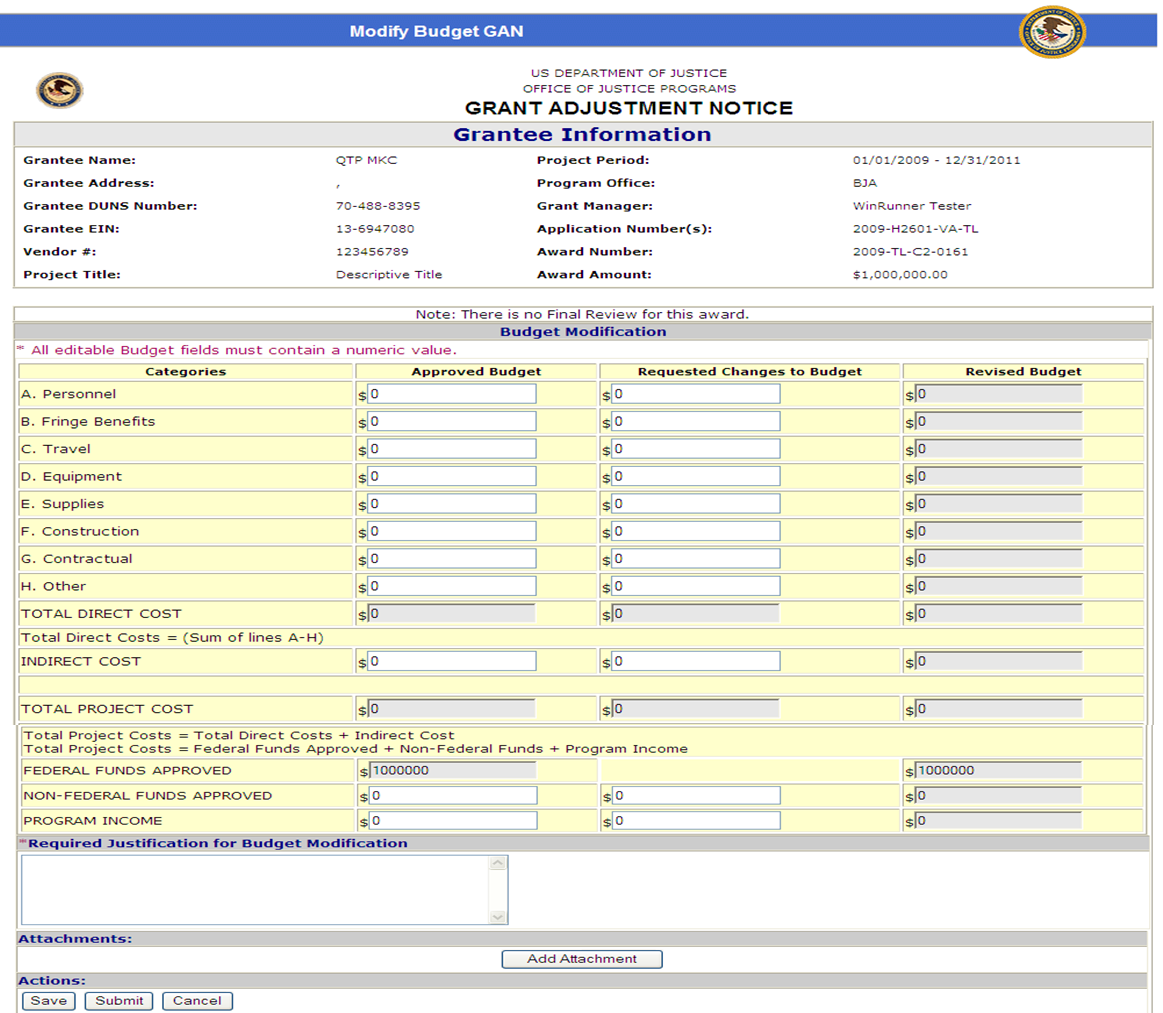Image resolution: width=1163 pixels, height=1013 pixels.
Task: Click the Save button
Action: [x=48, y=1000]
